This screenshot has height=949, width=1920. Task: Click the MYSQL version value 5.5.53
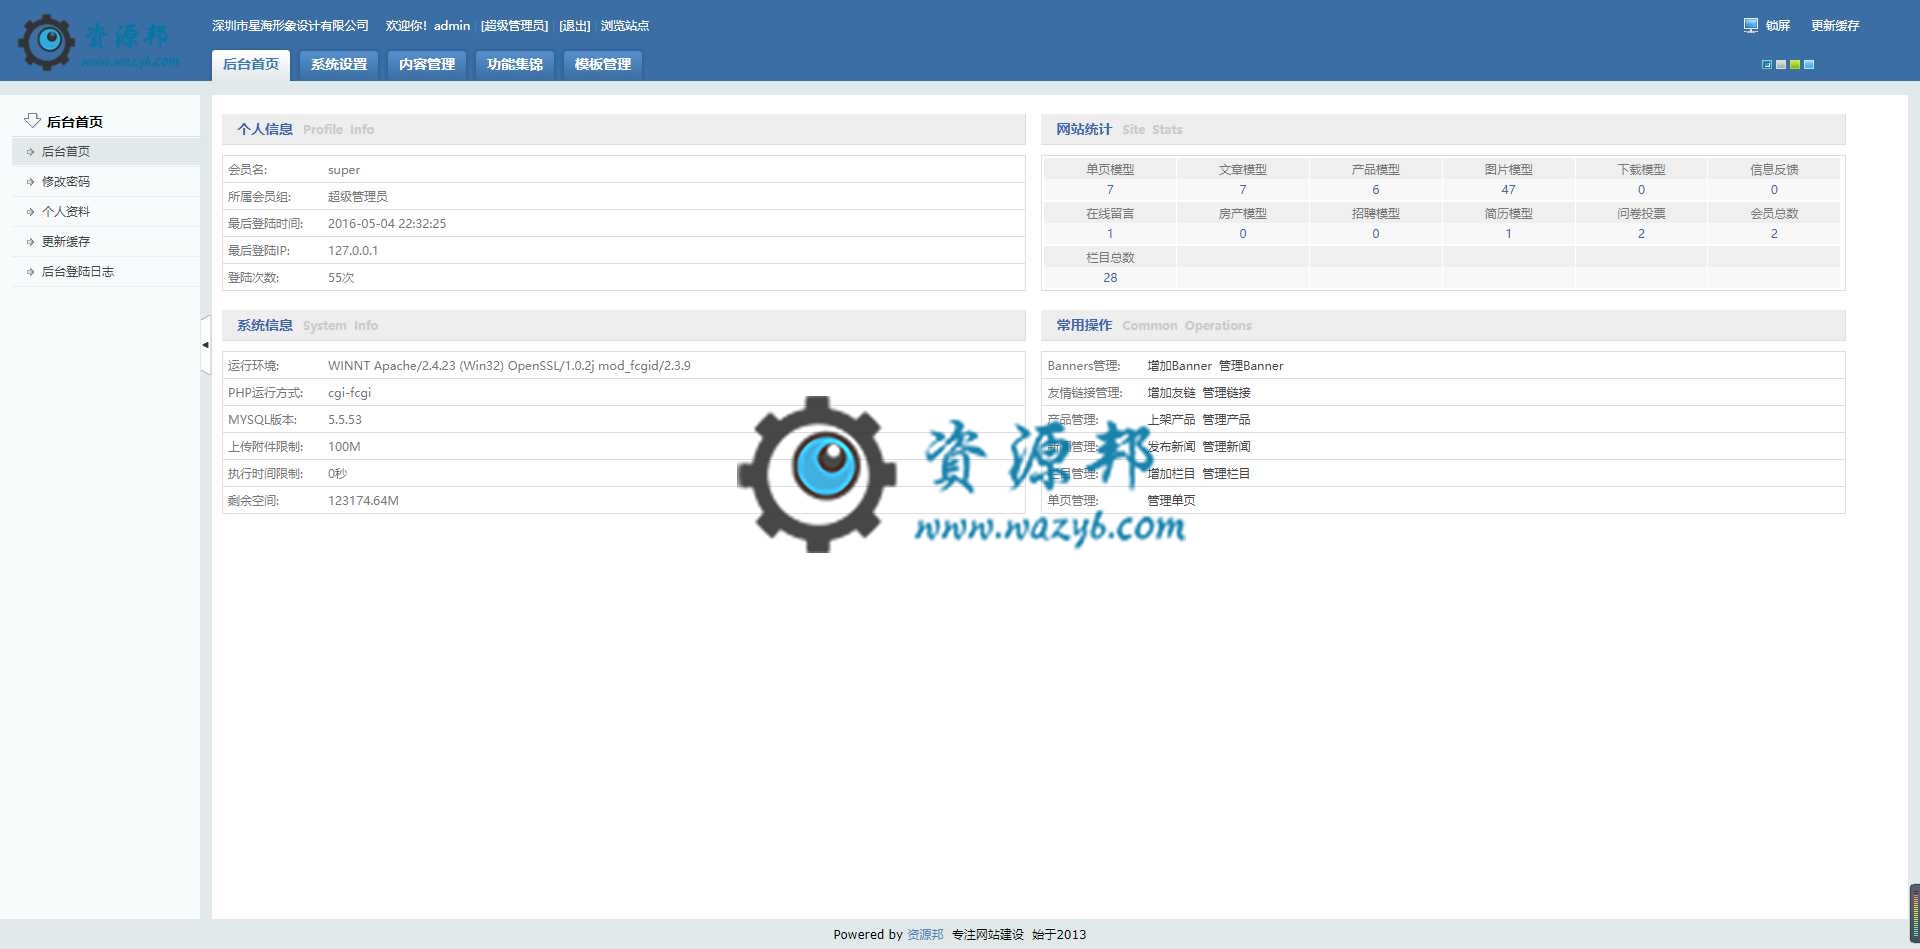(x=345, y=420)
